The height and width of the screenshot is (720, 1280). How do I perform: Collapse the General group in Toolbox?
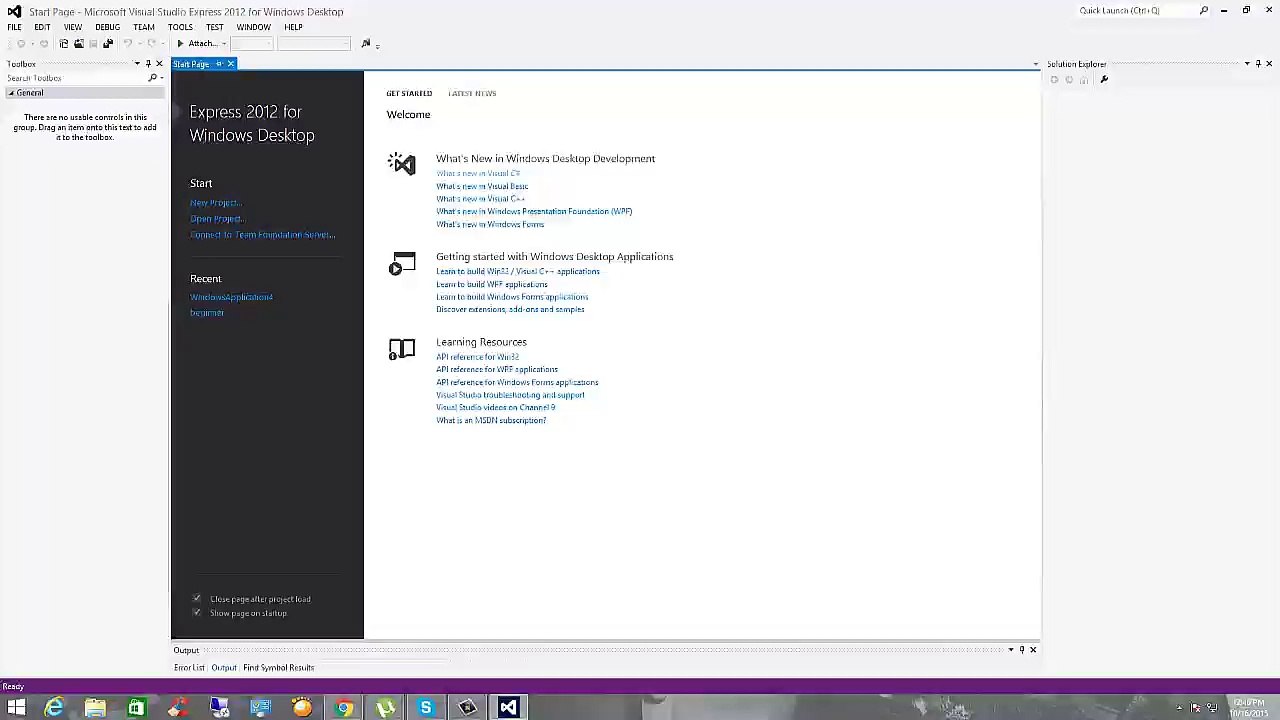click(x=11, y=93)
